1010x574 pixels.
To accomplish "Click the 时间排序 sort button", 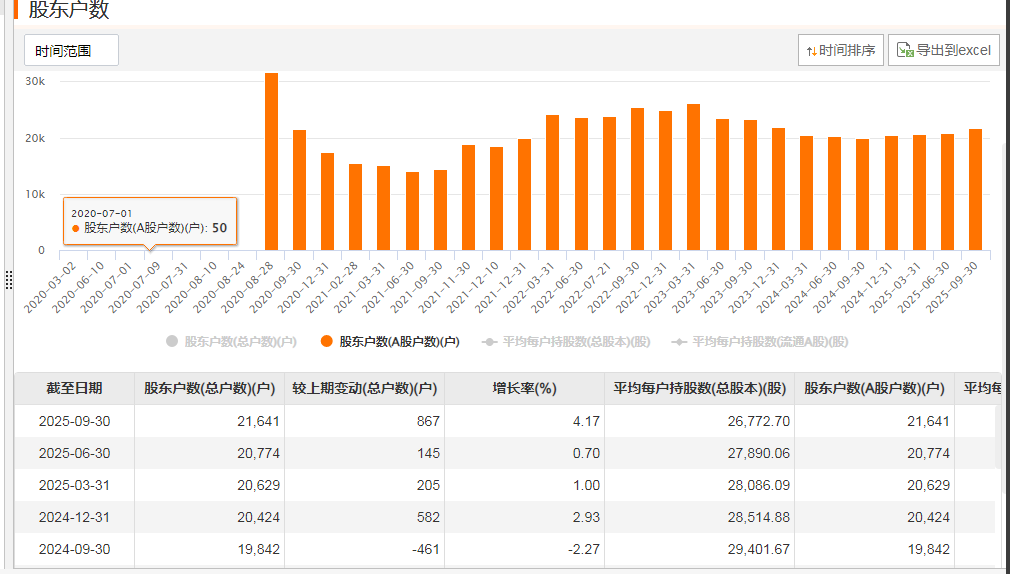I will coord(841,50).
